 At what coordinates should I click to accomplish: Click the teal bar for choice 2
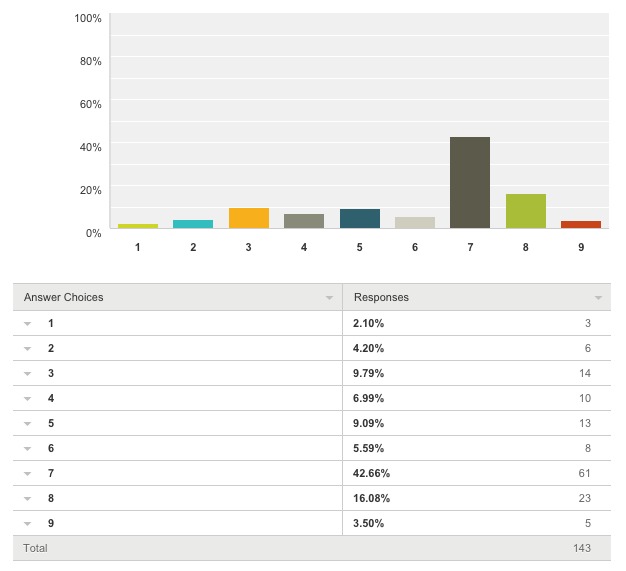point(193,224)
